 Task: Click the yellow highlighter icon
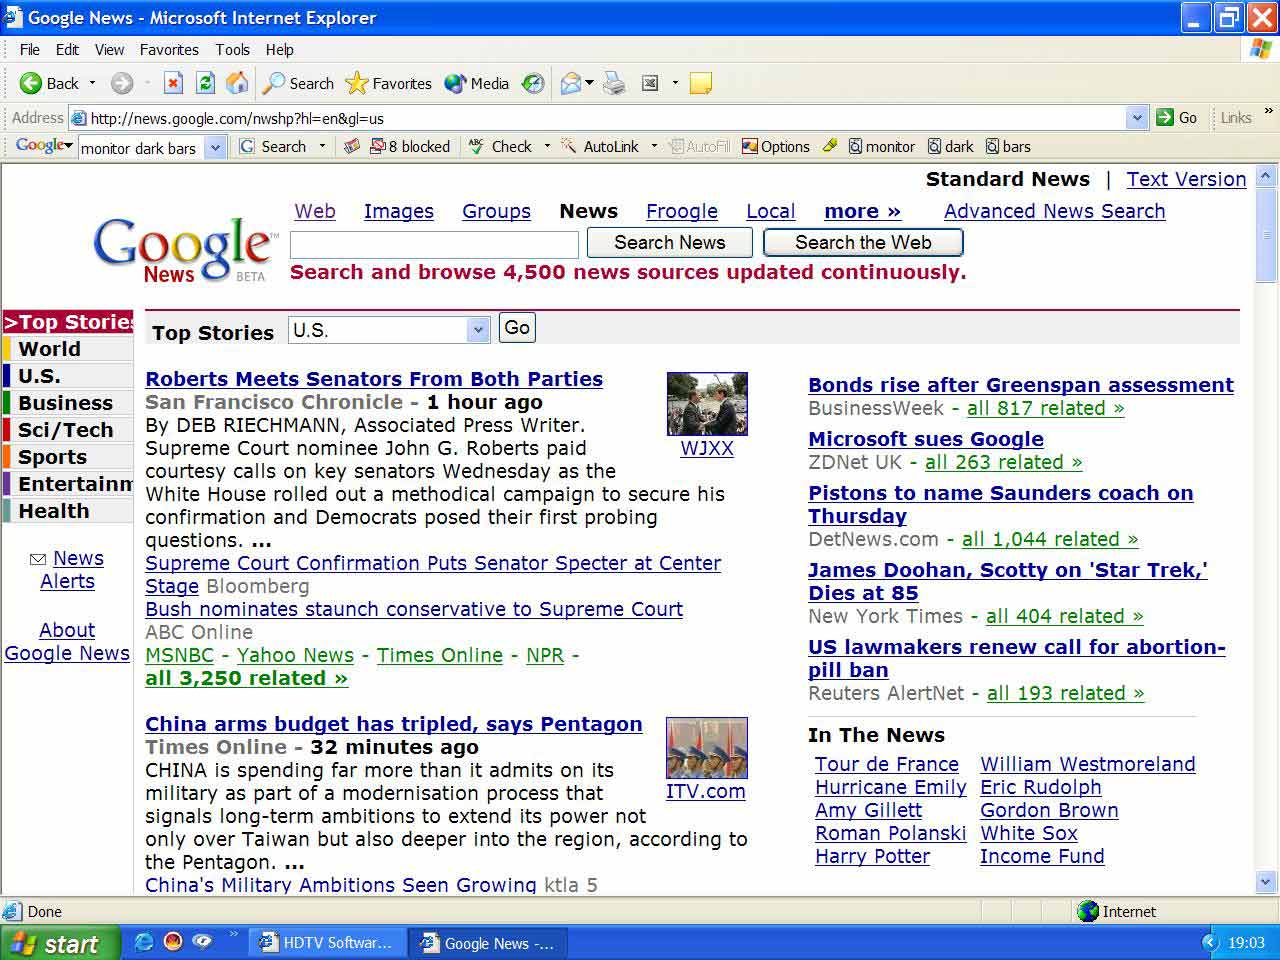[x=829, y=147]
